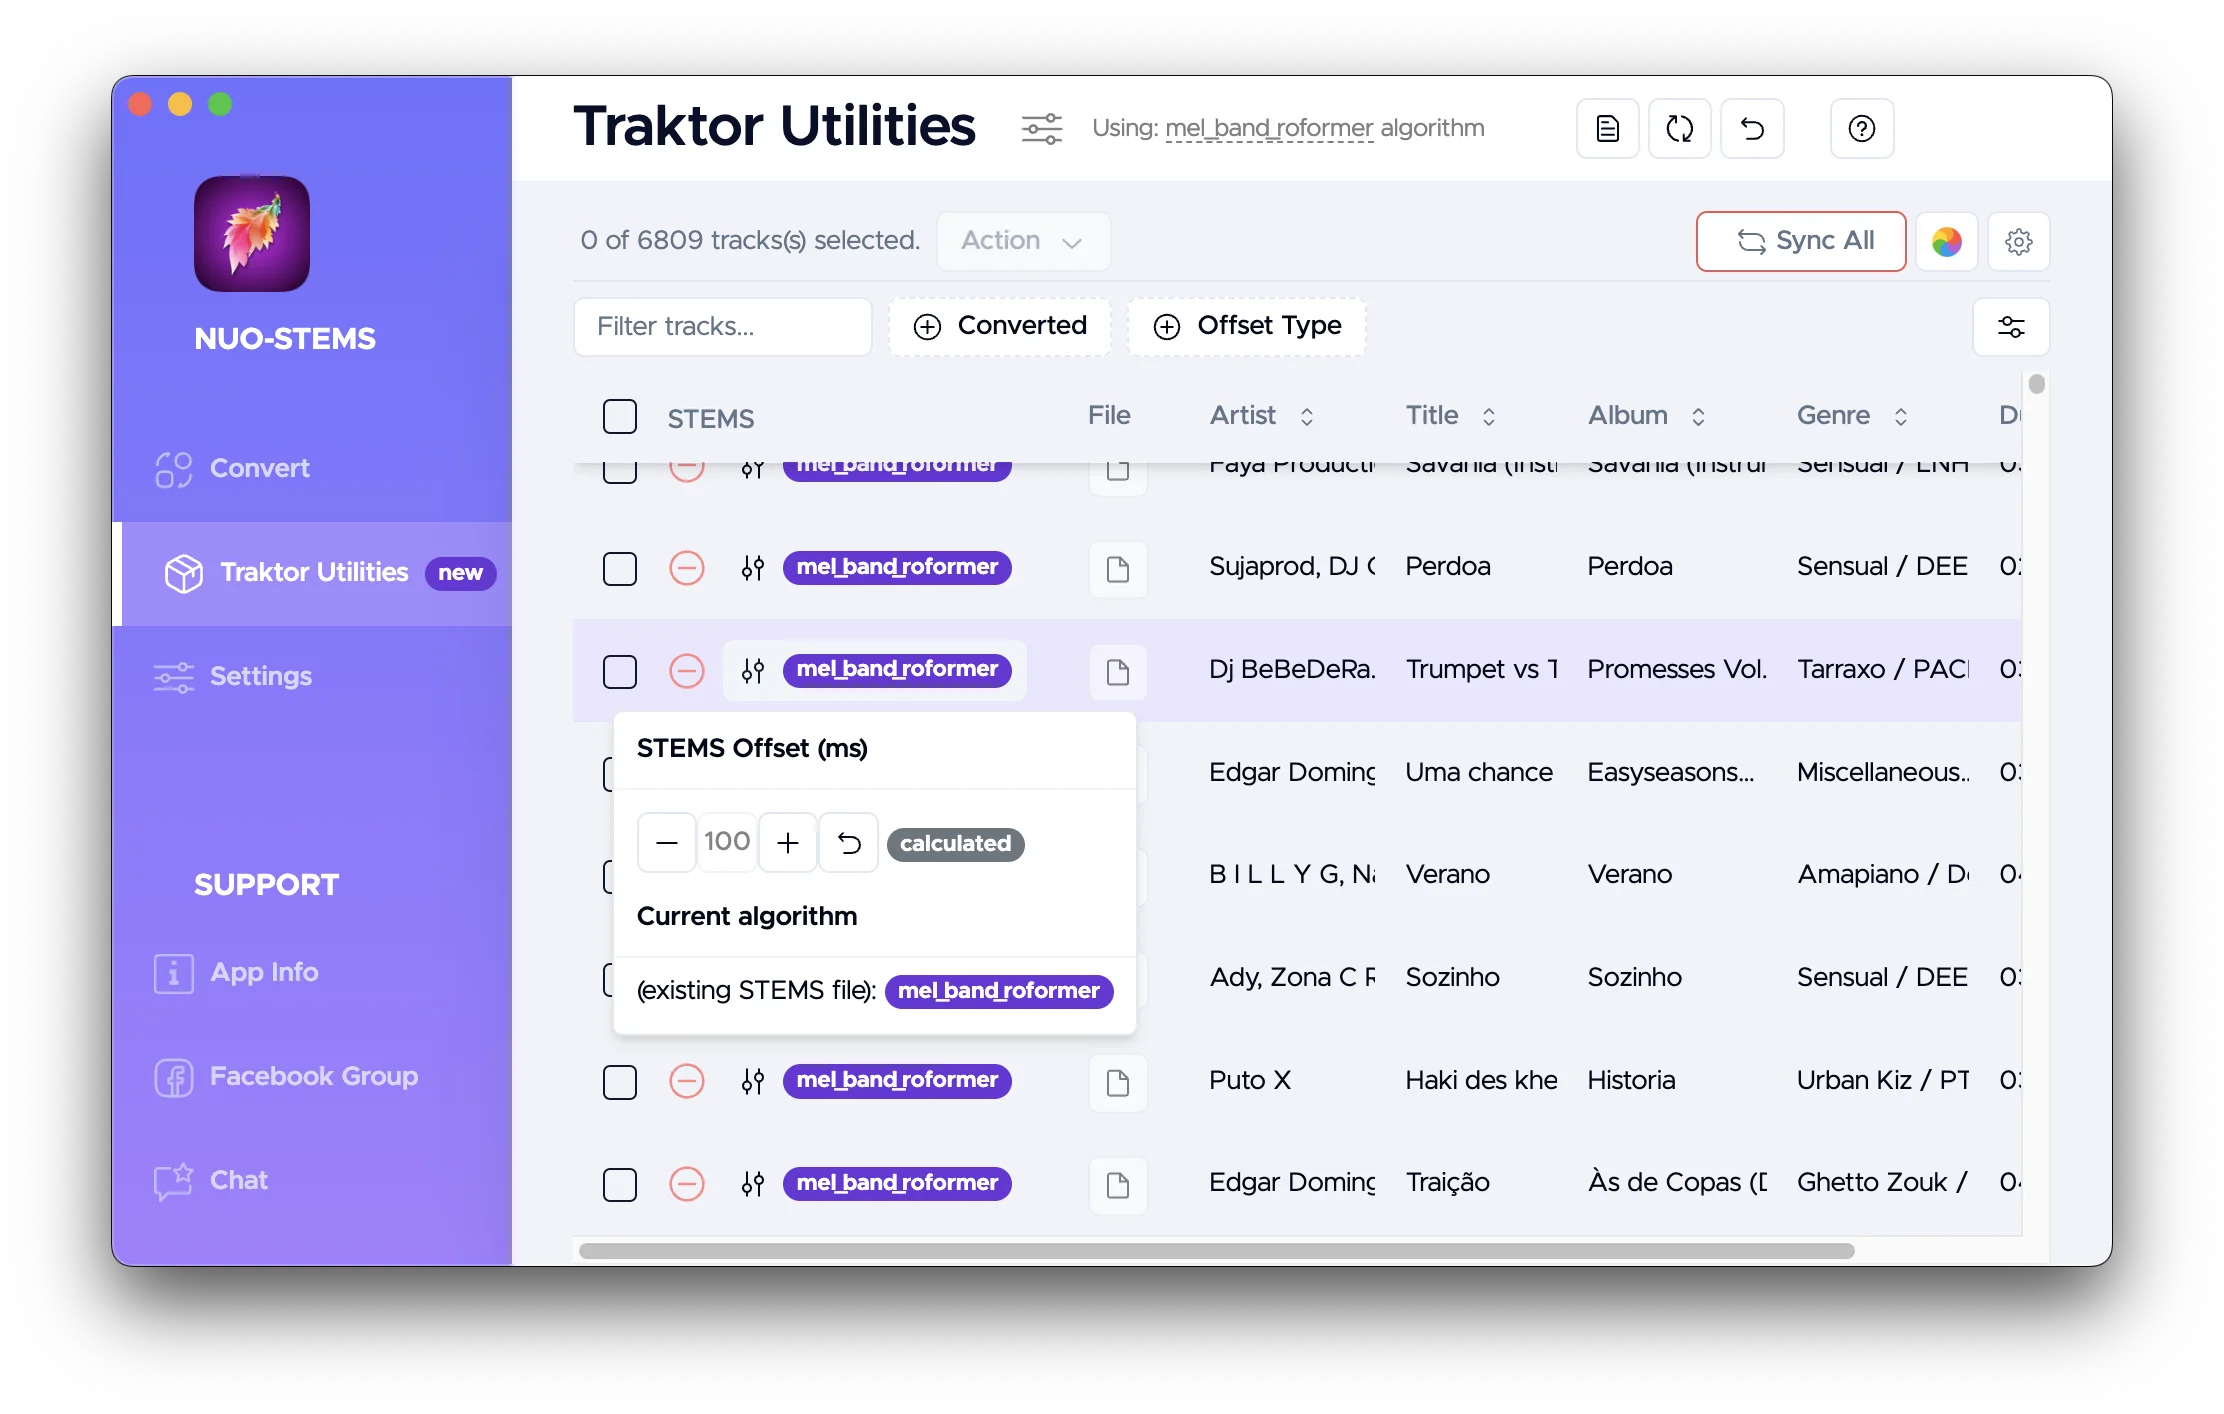
Task: Click the STEMS offset value field showing 100
Action: (727, 843)
